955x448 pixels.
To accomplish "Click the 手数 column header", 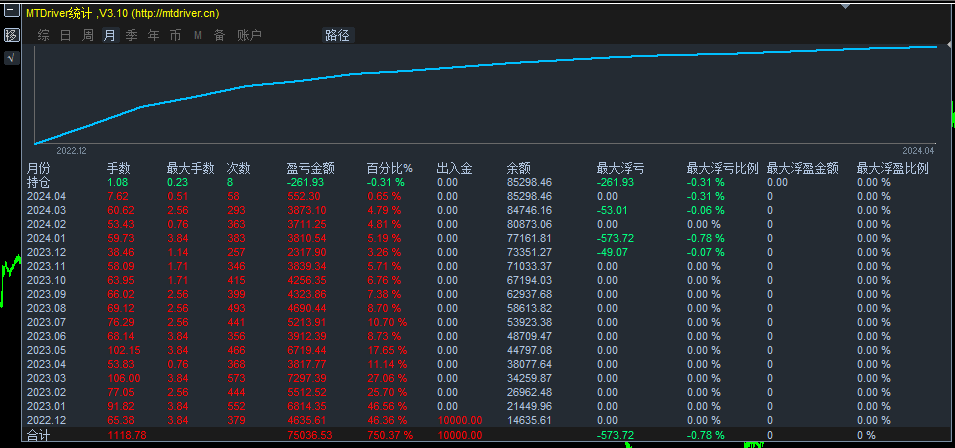I will pos(119,169).
